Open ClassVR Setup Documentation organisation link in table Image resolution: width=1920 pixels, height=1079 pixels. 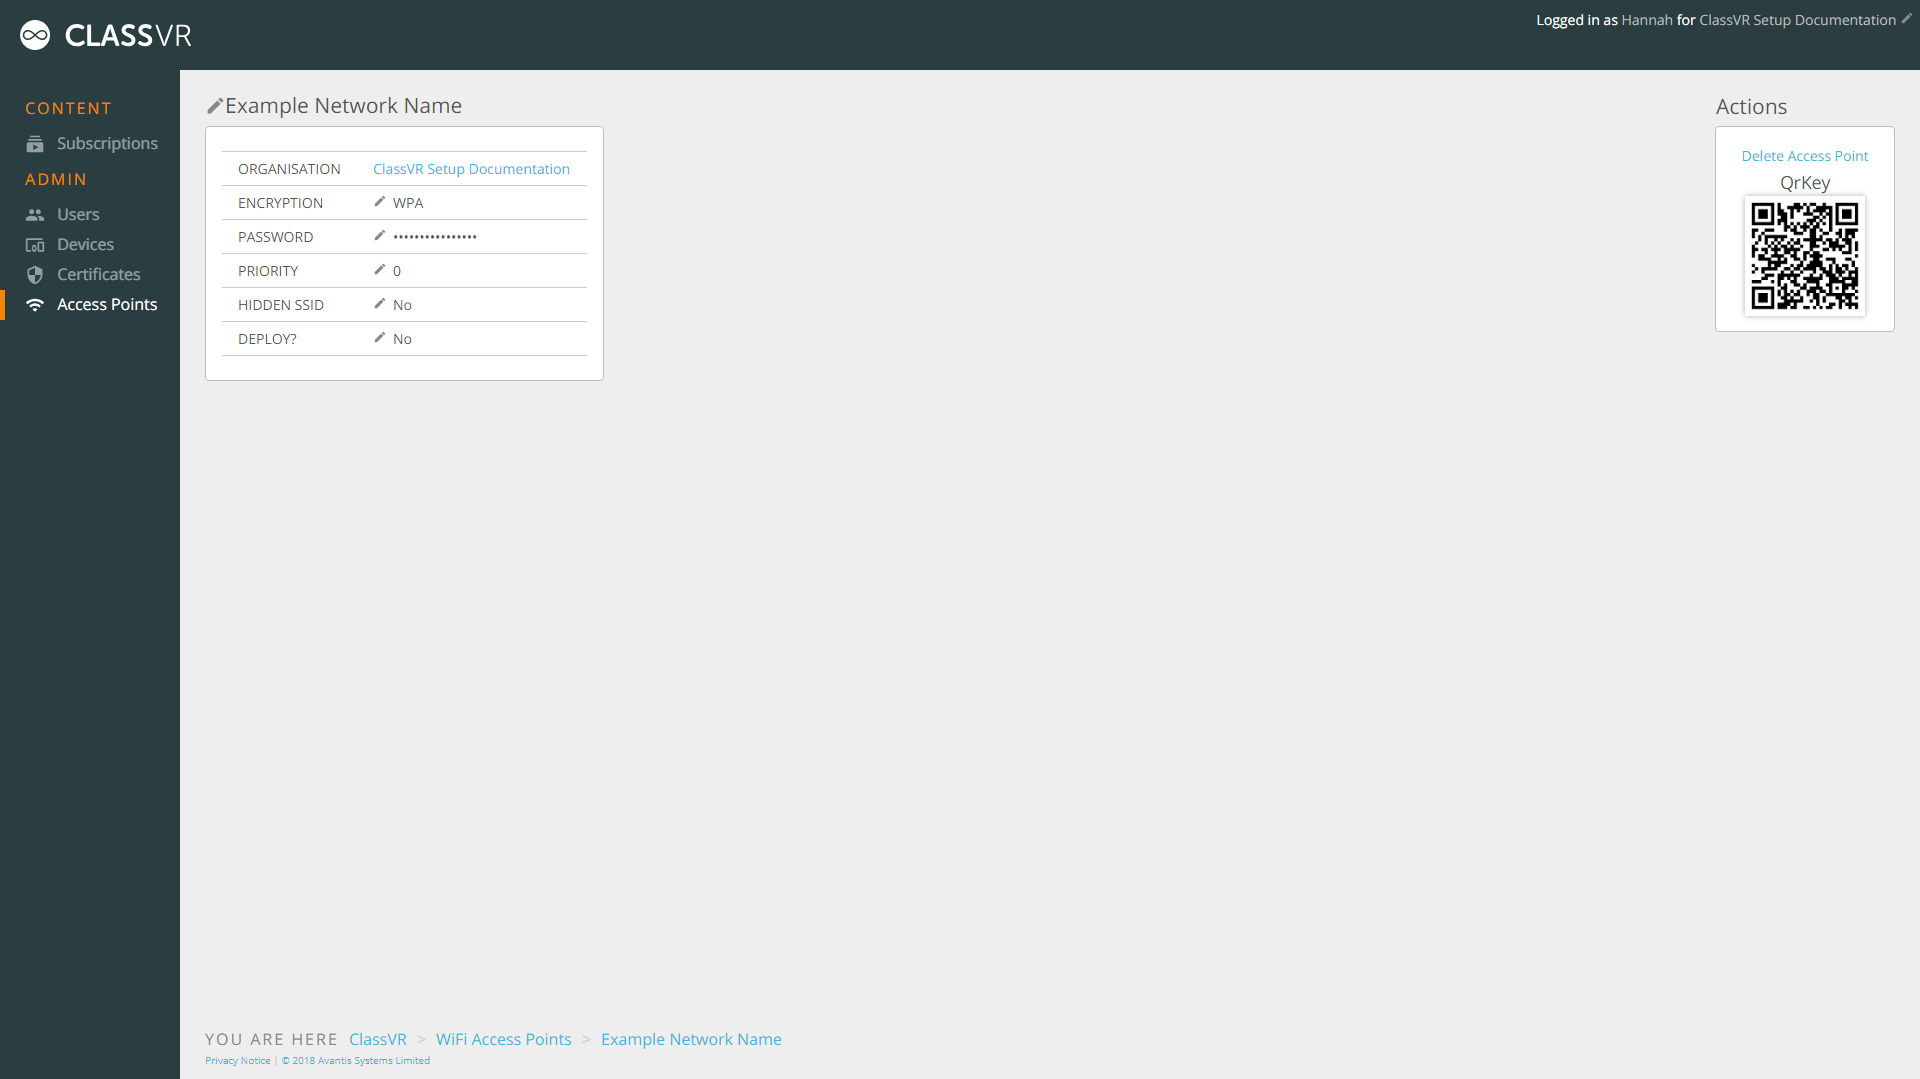pyautogui.click(x=471, y=169)
